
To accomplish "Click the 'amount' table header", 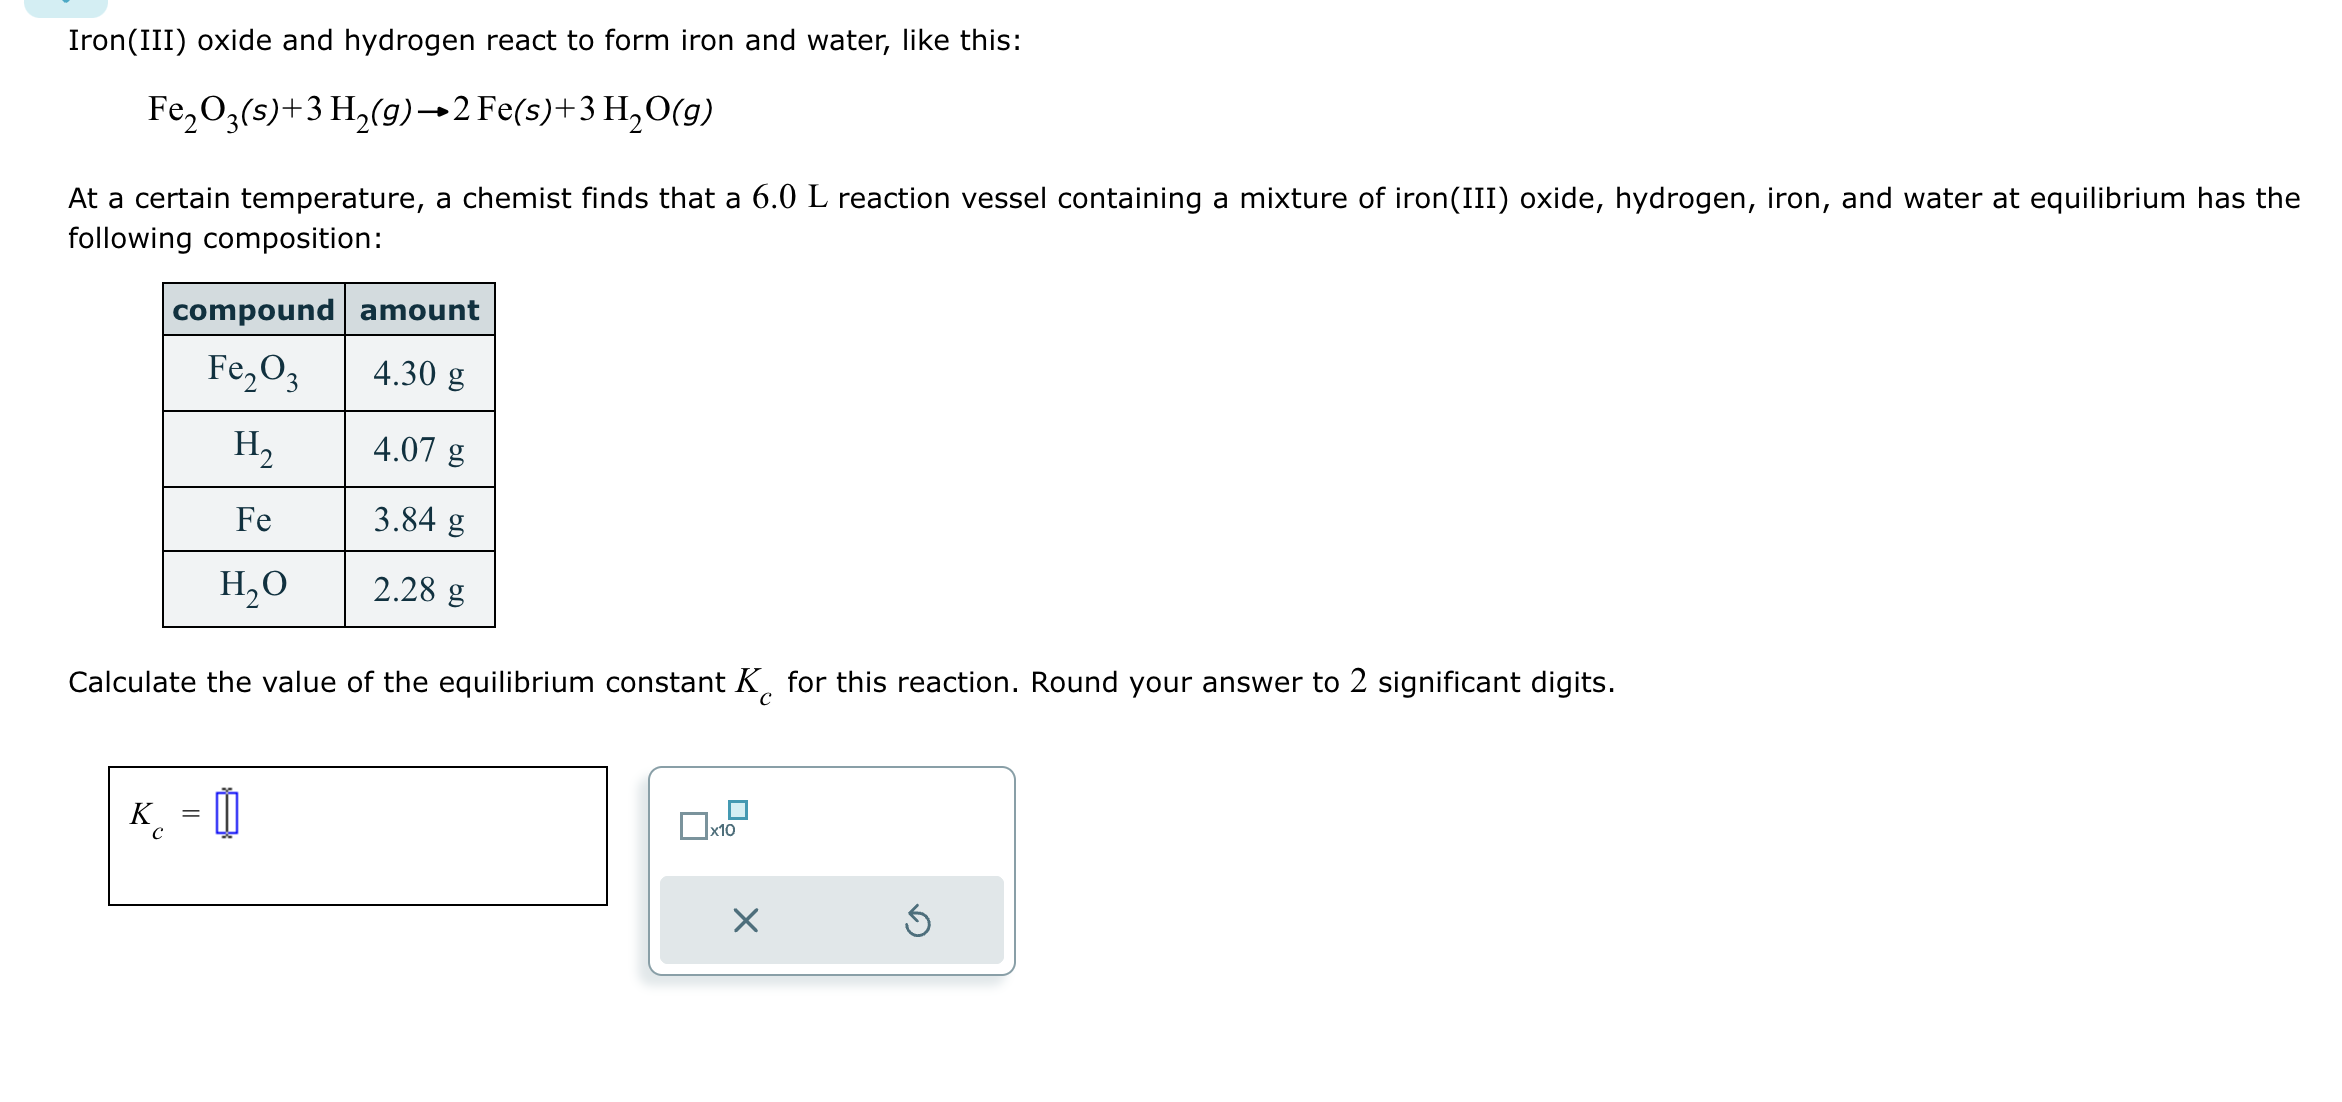I will point(419,310).
